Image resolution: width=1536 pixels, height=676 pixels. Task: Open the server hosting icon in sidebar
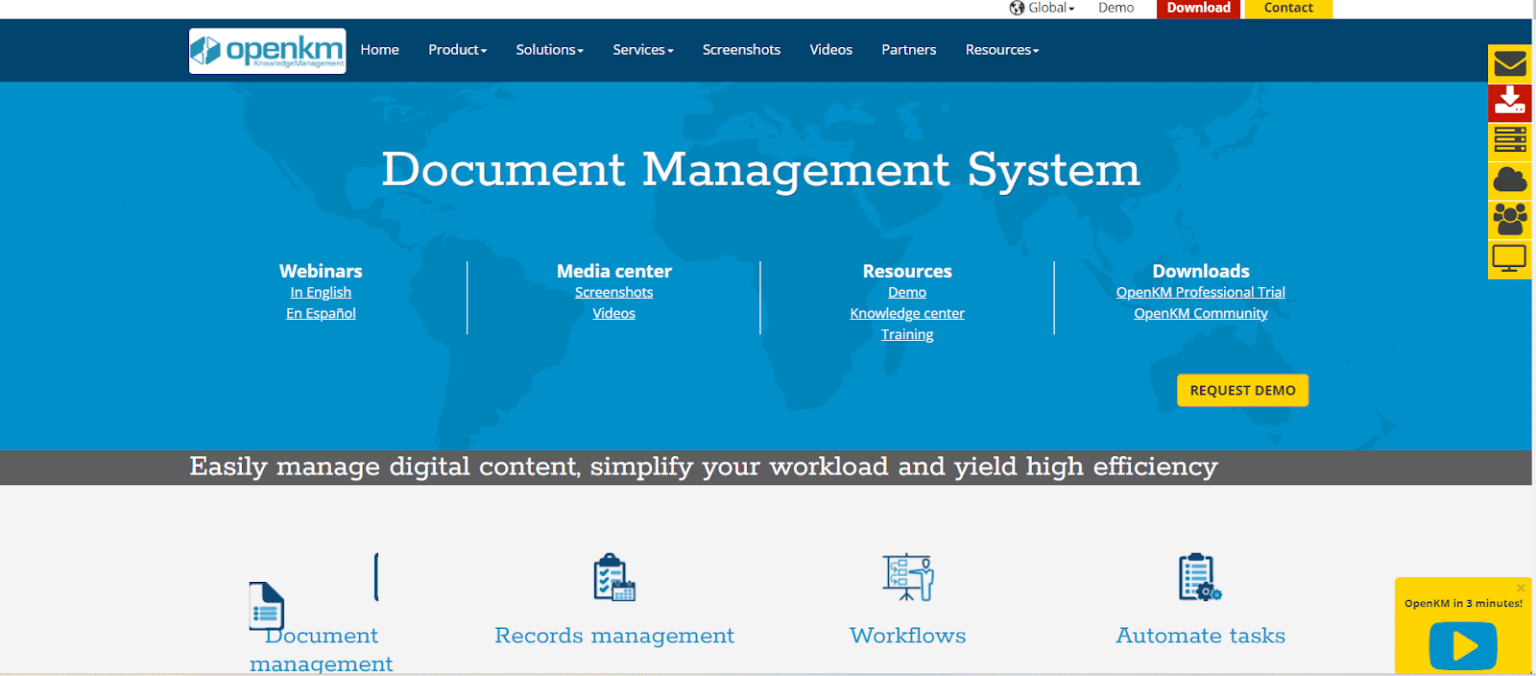point(1509,140)
